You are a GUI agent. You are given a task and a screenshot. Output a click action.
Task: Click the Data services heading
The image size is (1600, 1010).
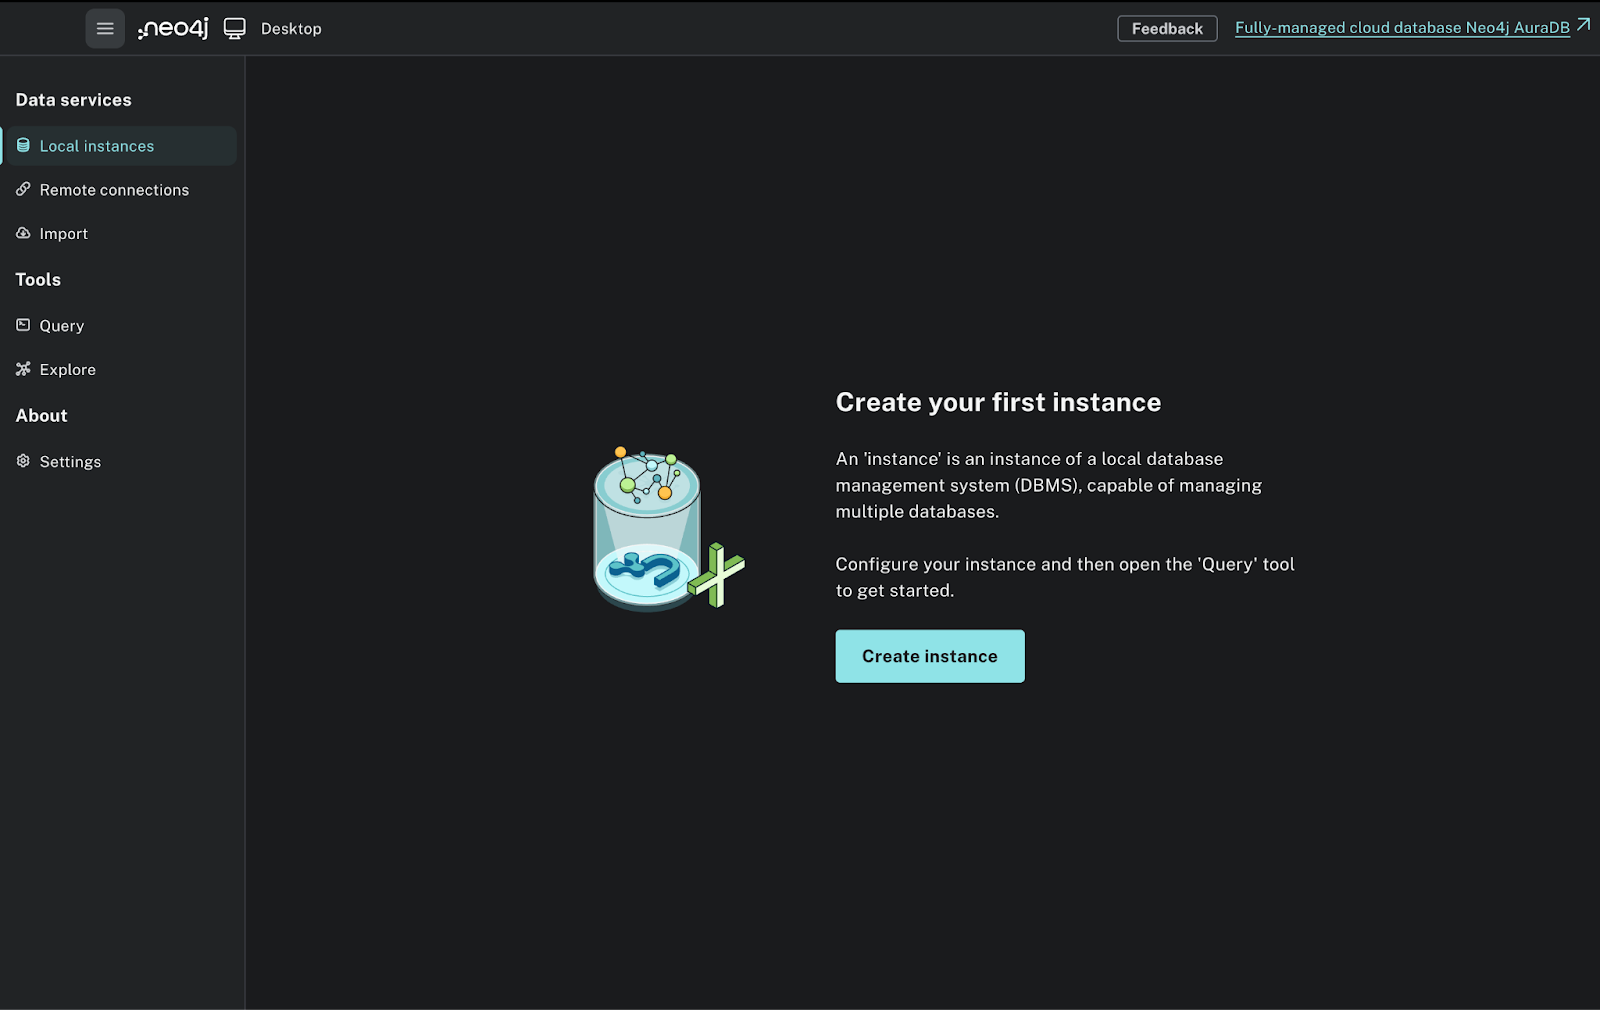(74, 100)
